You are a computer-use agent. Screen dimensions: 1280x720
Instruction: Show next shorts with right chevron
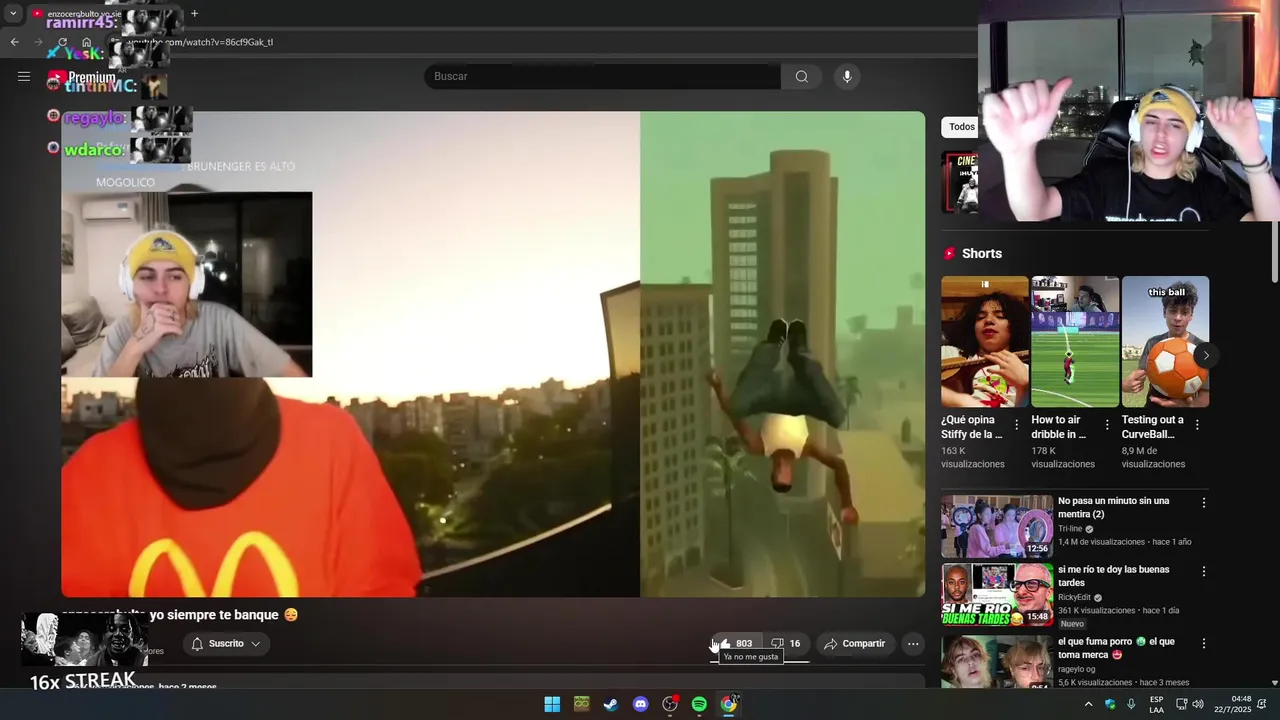click(x=1206, y=355)
